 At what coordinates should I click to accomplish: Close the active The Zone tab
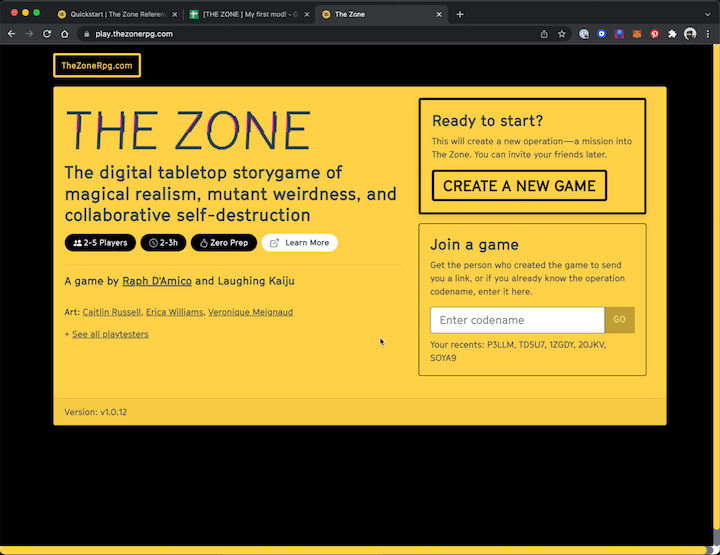click(x=439, y=14)
